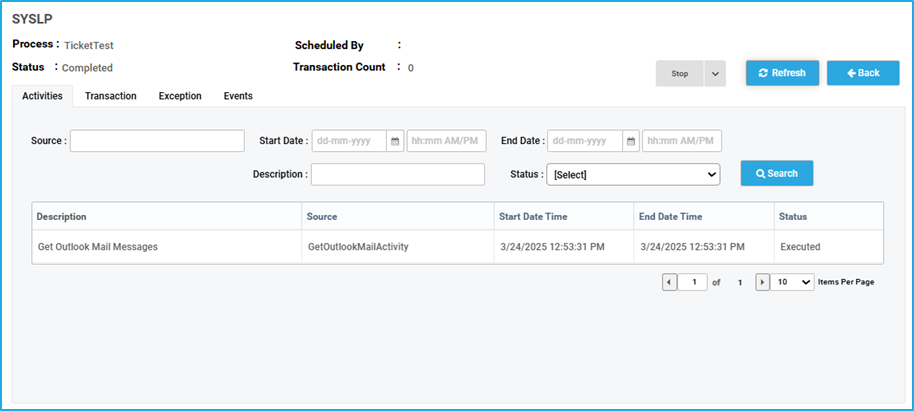Switch to the Transaction tab
Screen dimensions: 914x411
(111, 96)
